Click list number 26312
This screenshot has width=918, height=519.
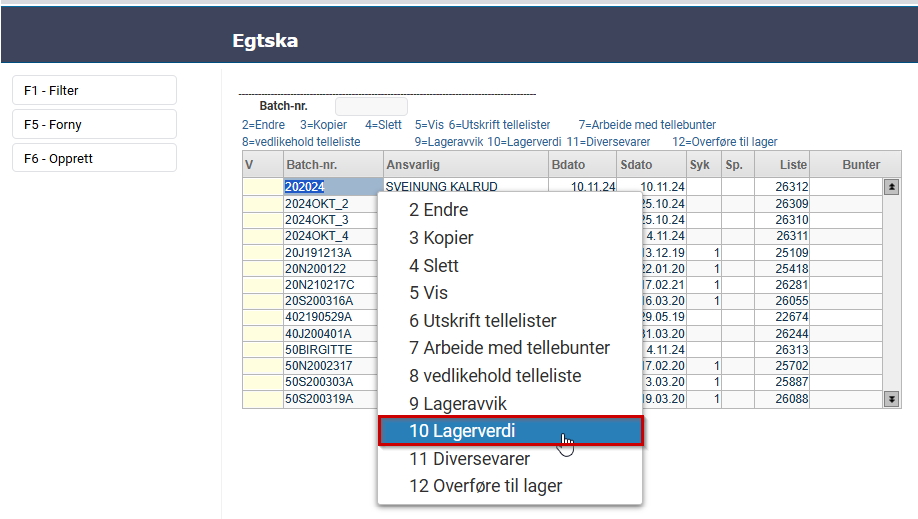click(x=792, y=187)
